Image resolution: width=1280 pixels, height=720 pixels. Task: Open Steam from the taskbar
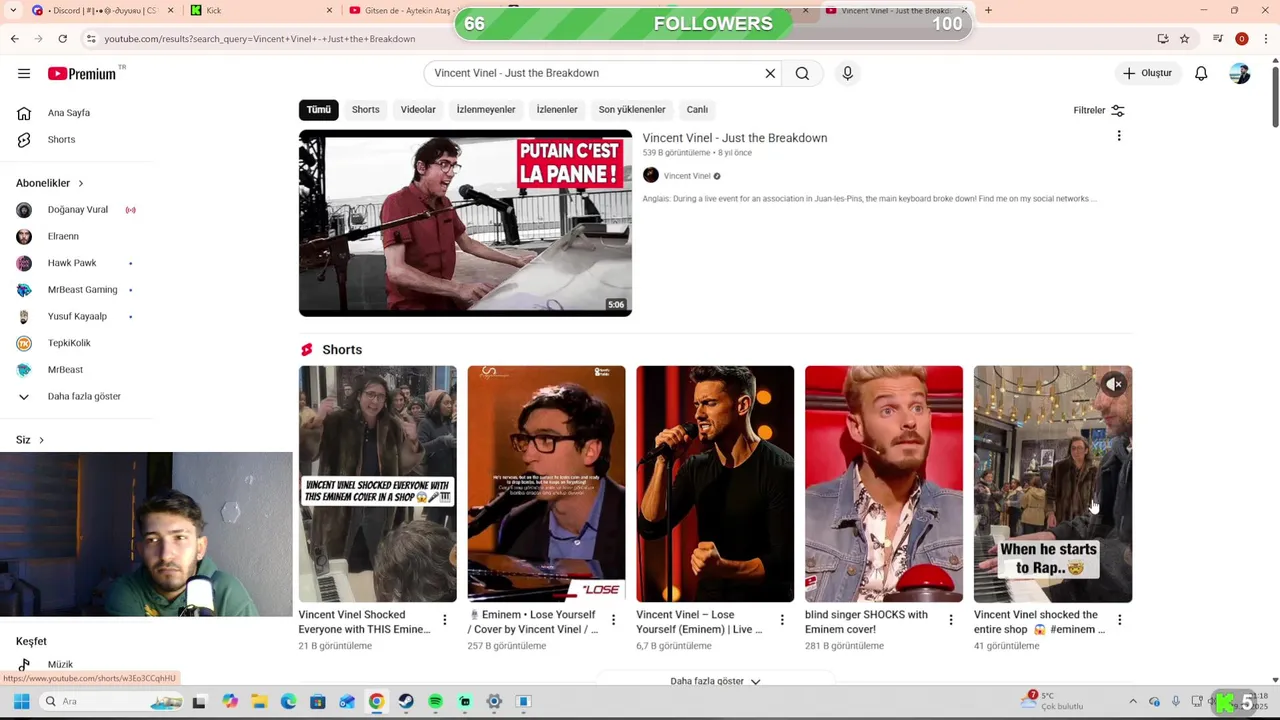(406, 701)
